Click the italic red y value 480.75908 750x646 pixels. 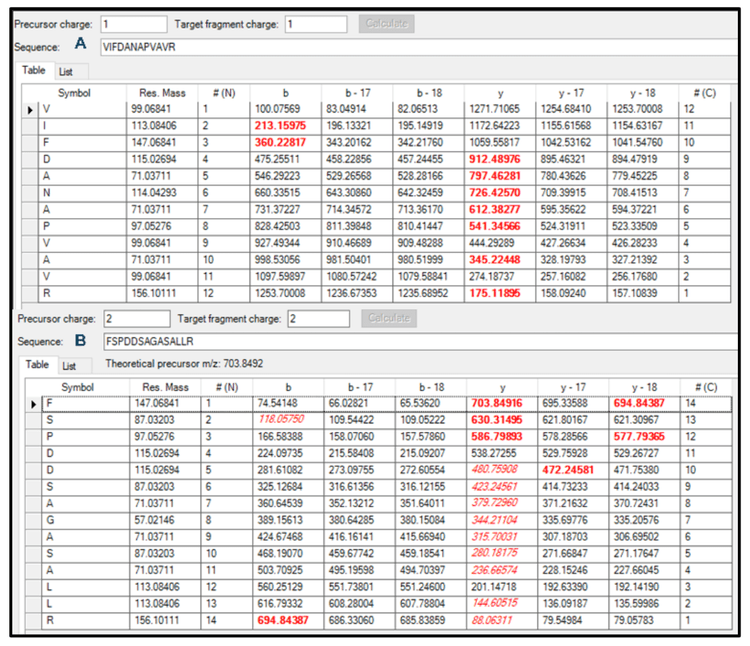pyautogui.click(x=495, y=470)
